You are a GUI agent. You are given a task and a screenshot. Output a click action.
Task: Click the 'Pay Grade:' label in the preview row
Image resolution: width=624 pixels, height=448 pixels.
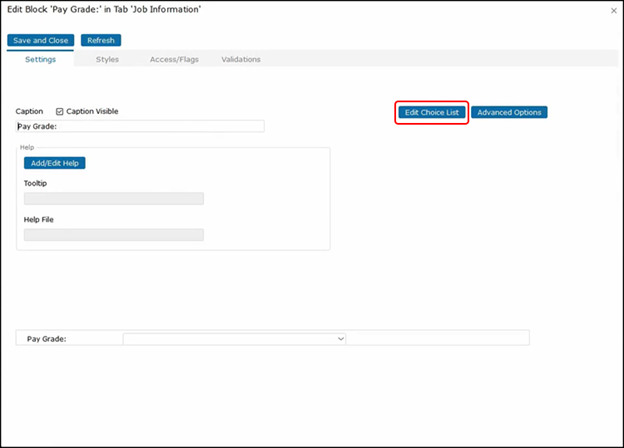[47, 339]
